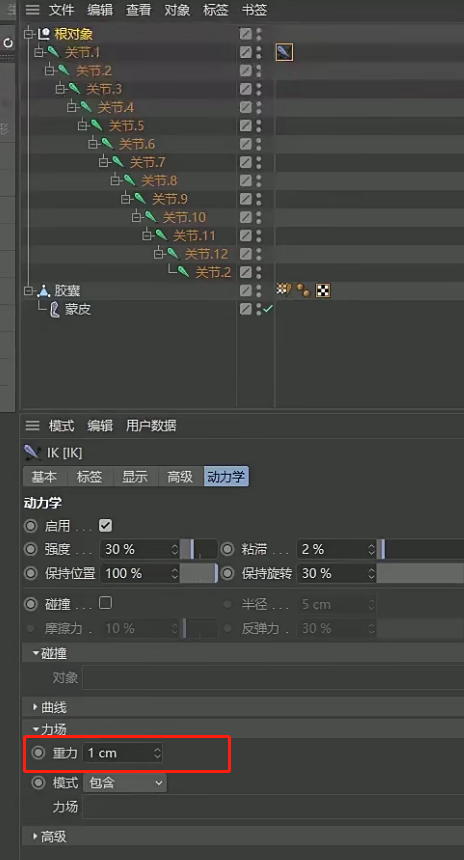Switch to the 显示 tab
The image size is (464, 860).
(x=135, y=477)
